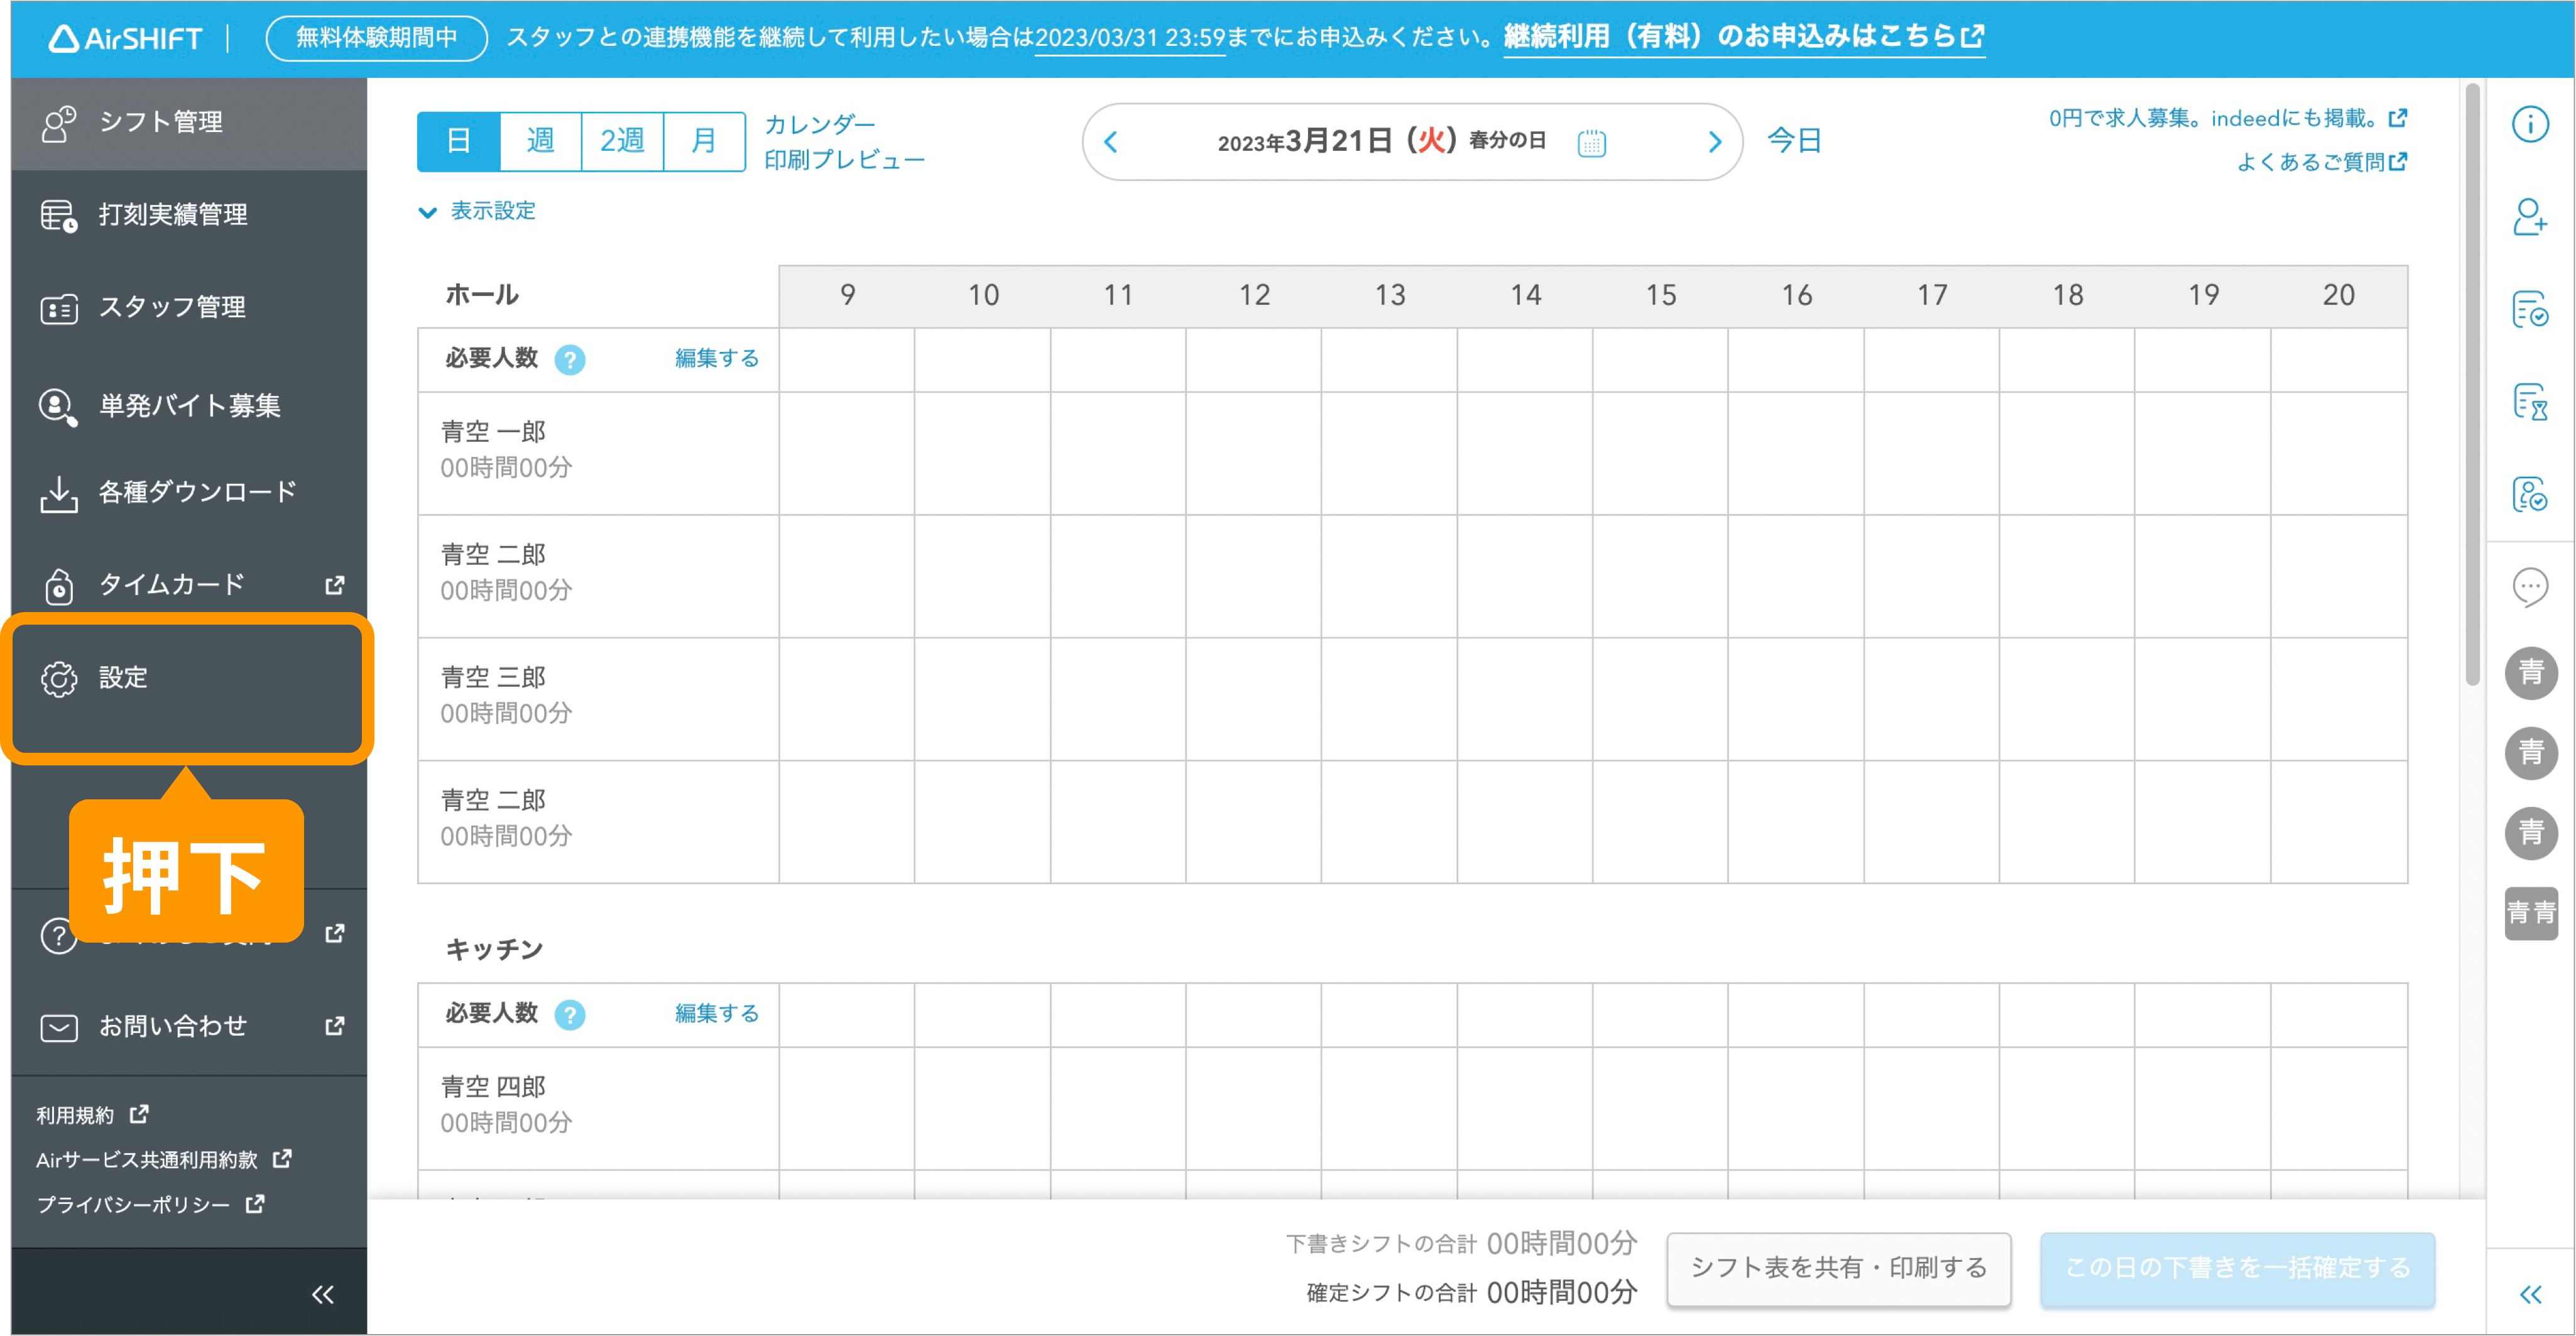This screenshot has width=2576, height=1336.
Task: Select the 日 daily view tab
Action: [458, 141]
